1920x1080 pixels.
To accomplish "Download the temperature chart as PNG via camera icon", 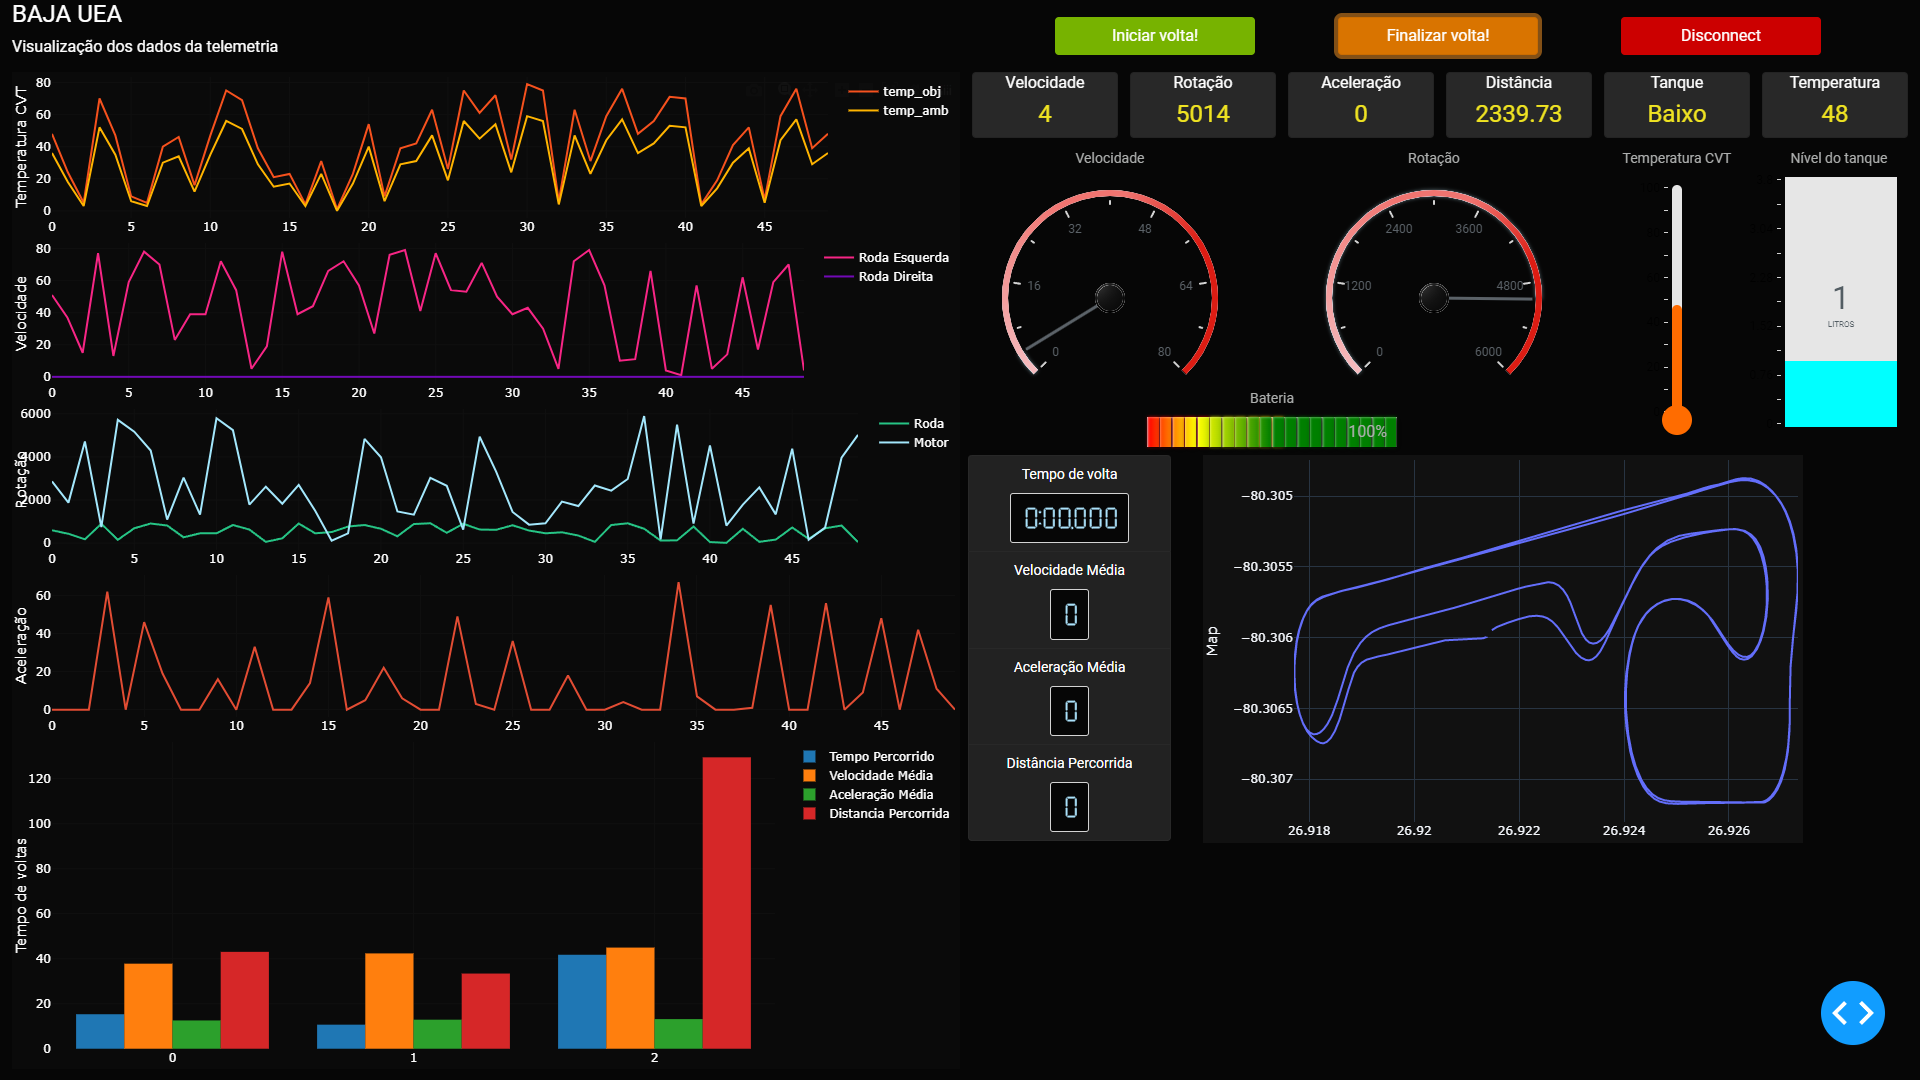I will point(754,90).
